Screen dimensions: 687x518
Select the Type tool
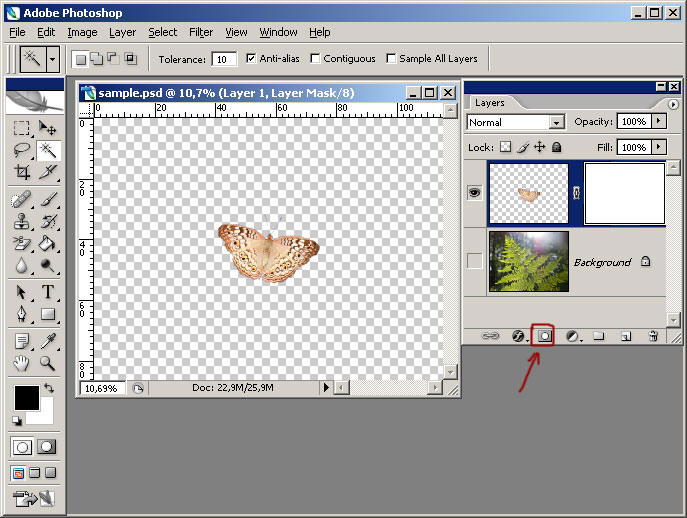[47, 292]
